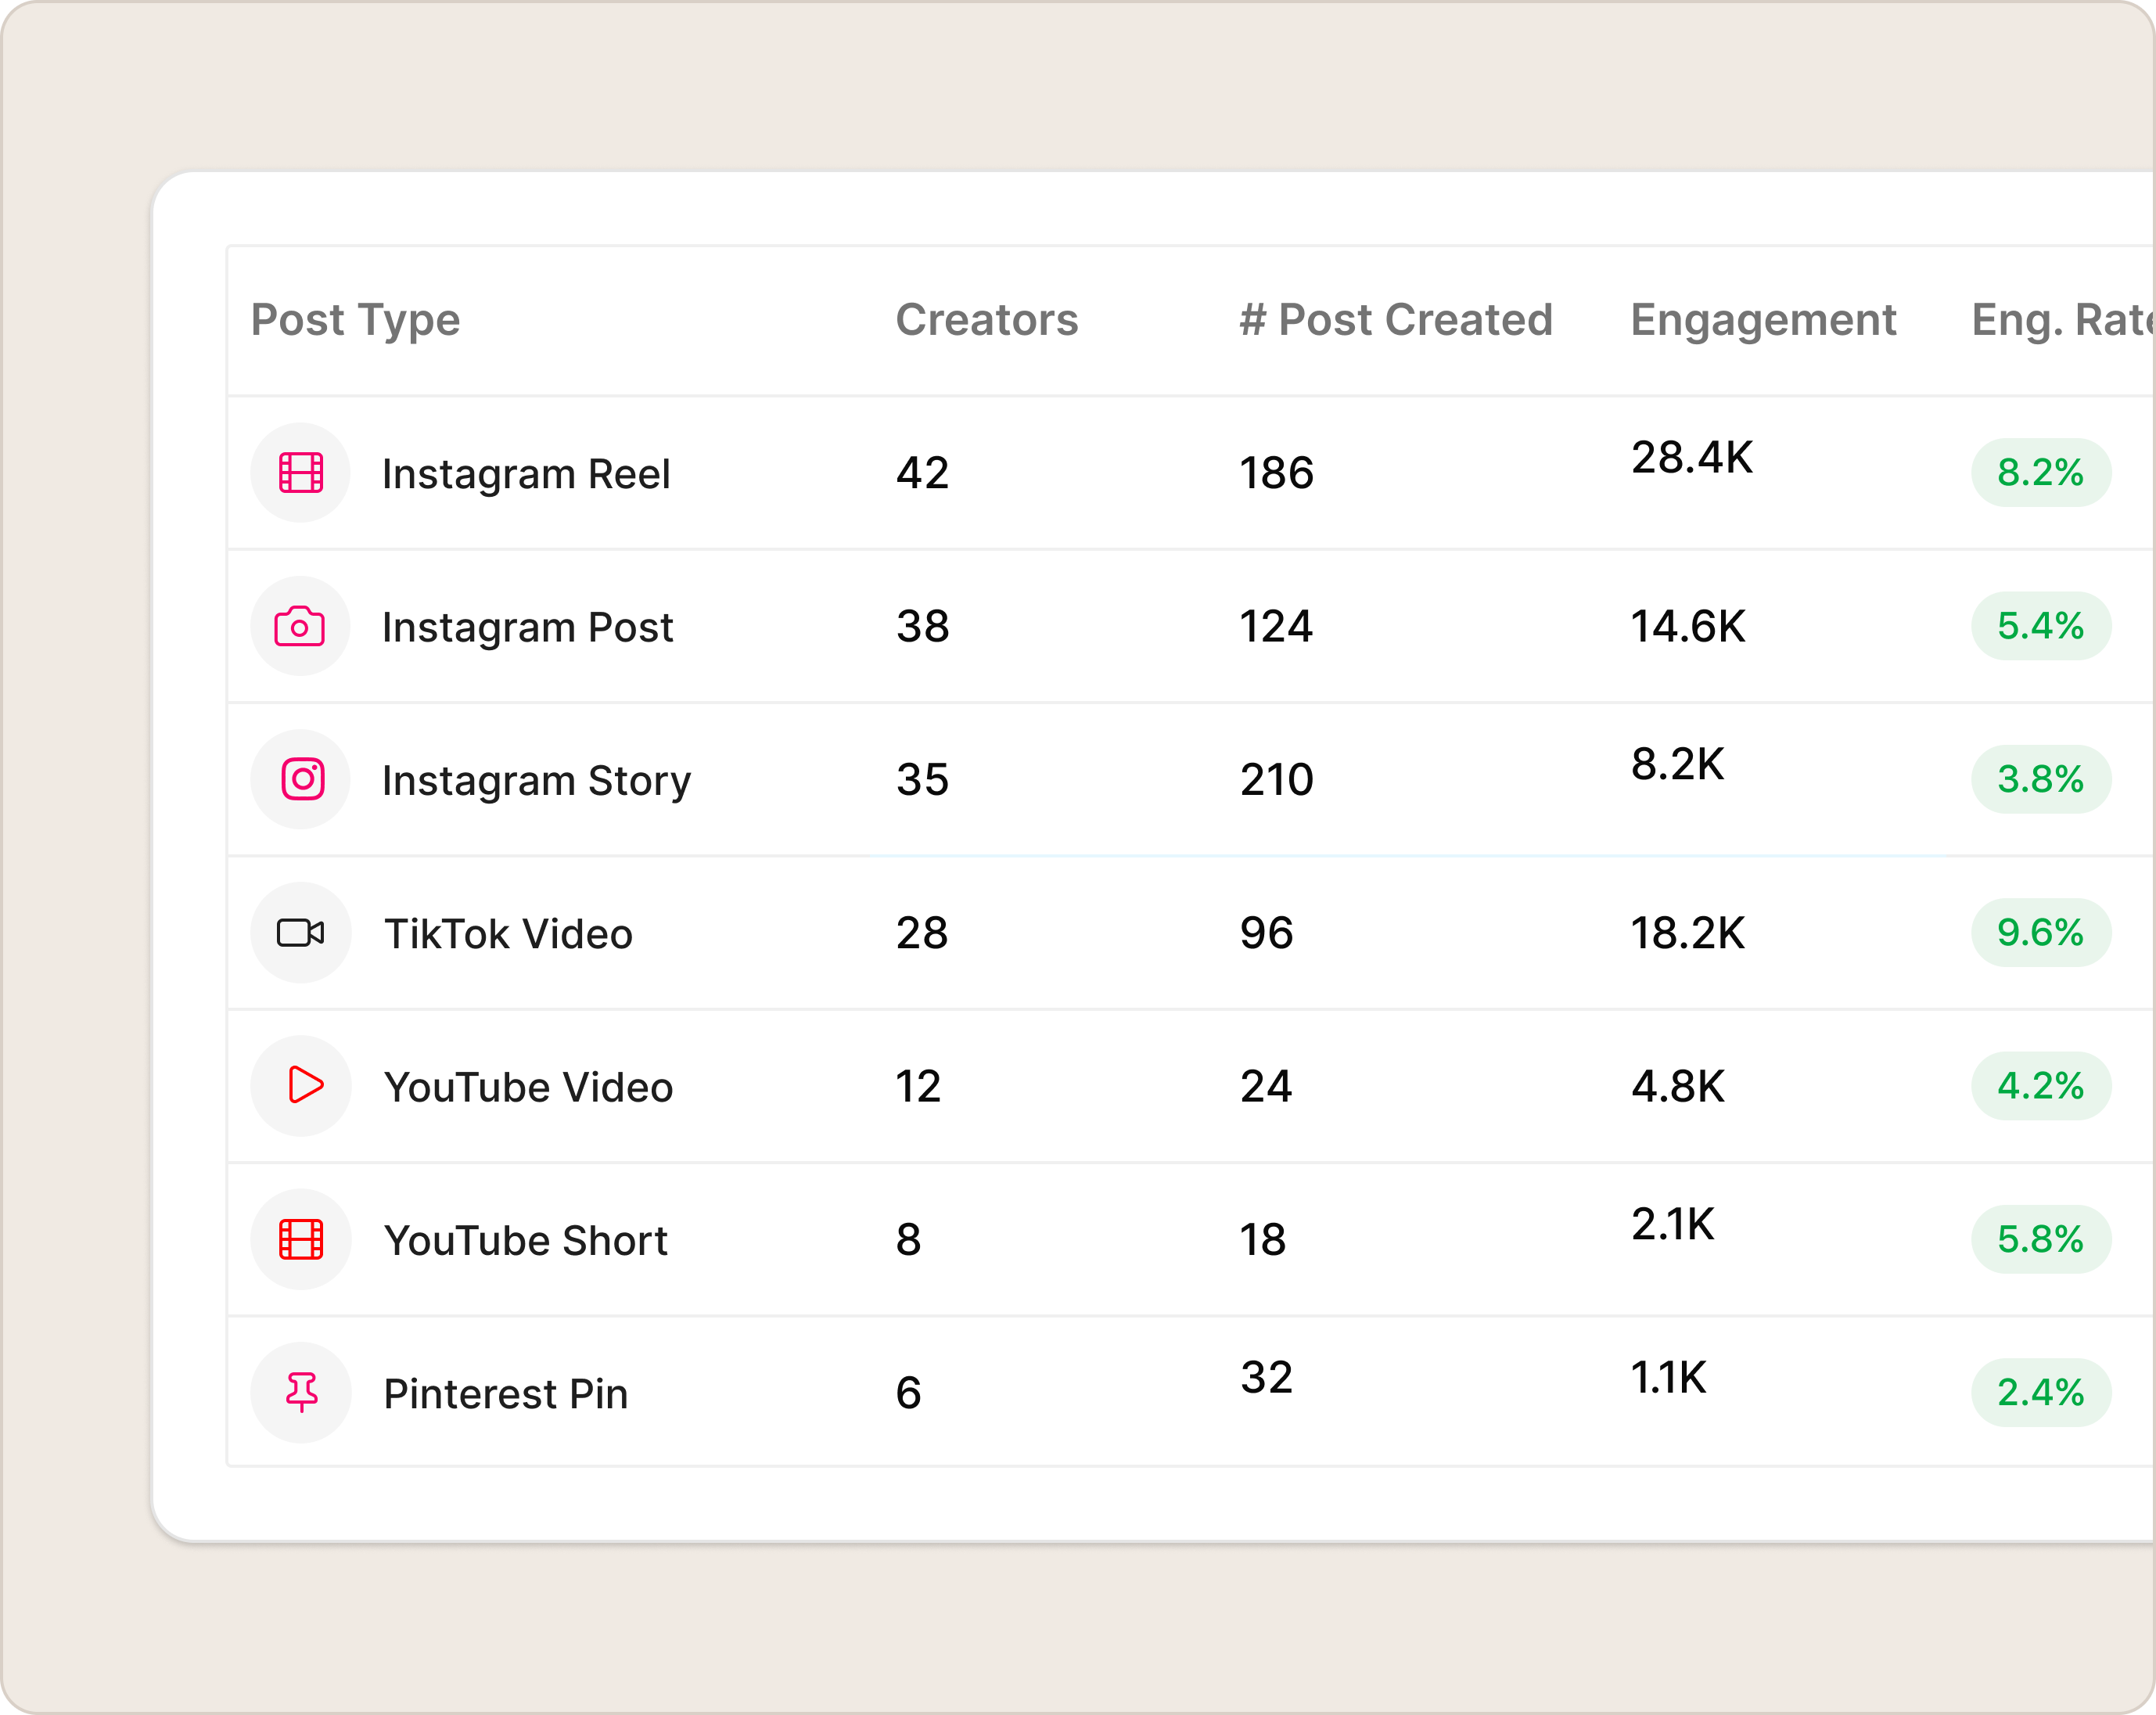Click the YouTube Video play icon
2156x1715 pixels.
[x=303, y=1085]
